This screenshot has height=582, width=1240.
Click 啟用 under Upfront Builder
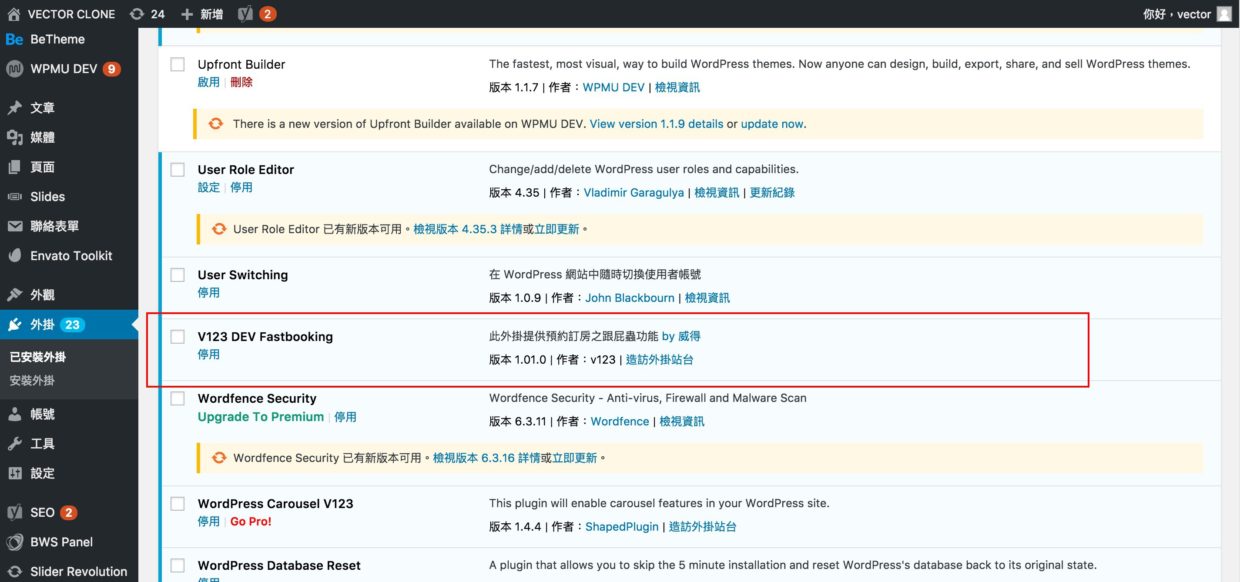point(208,82)
